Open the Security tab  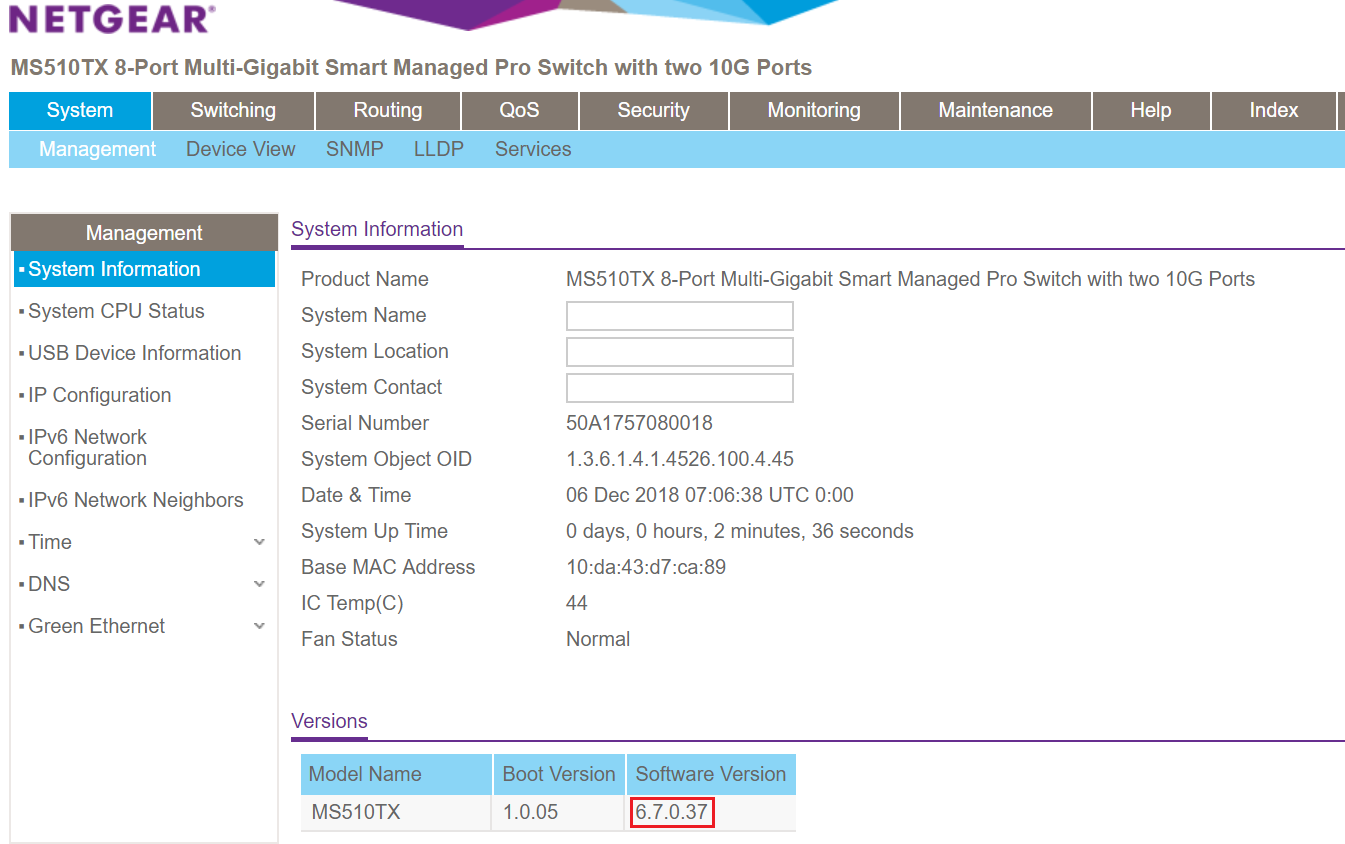click(654, 111)
